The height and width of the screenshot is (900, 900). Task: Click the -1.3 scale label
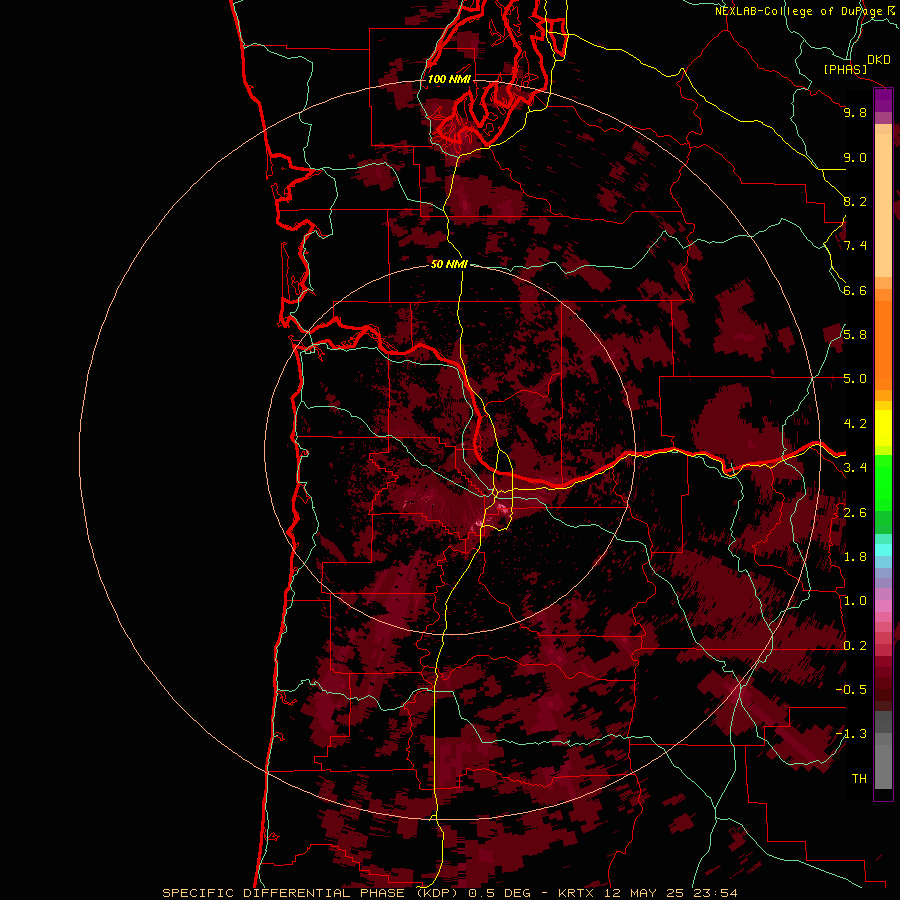851,734
